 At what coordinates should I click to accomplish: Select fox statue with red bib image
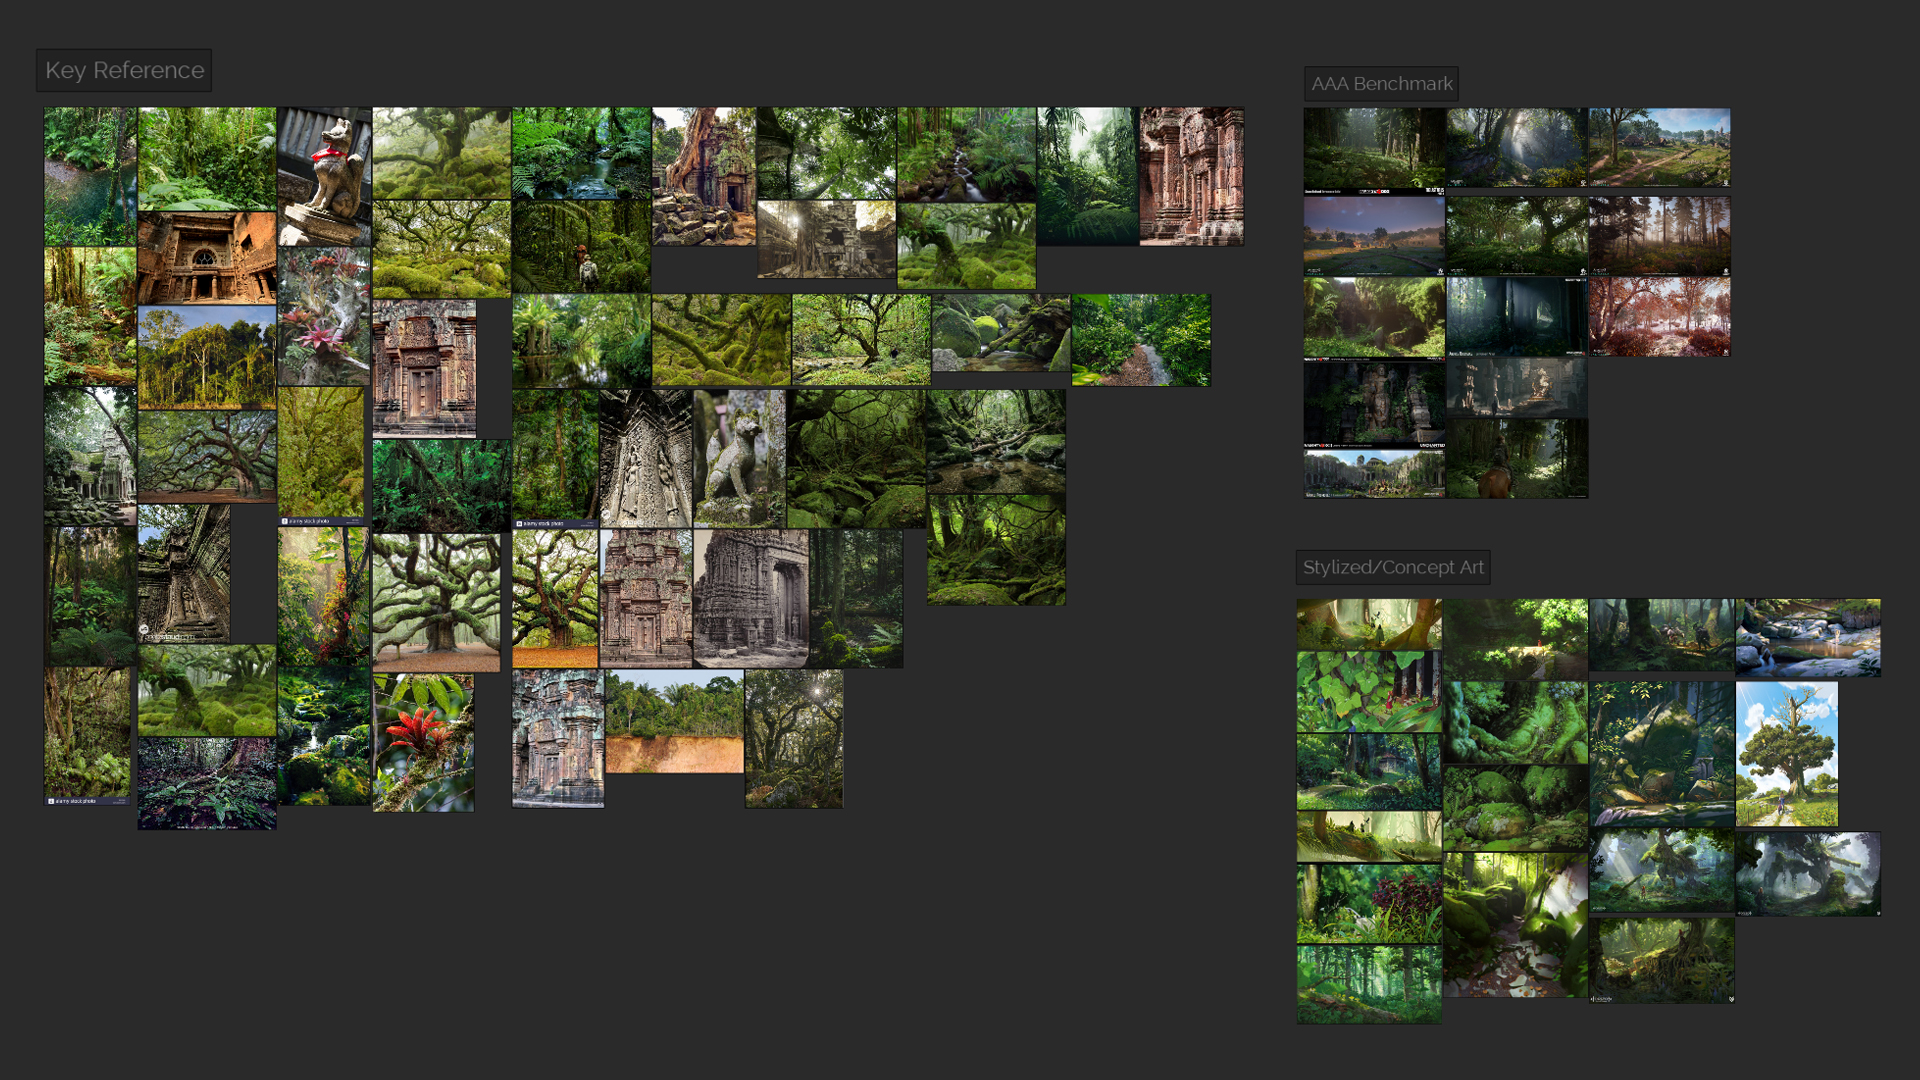[324, 176]
